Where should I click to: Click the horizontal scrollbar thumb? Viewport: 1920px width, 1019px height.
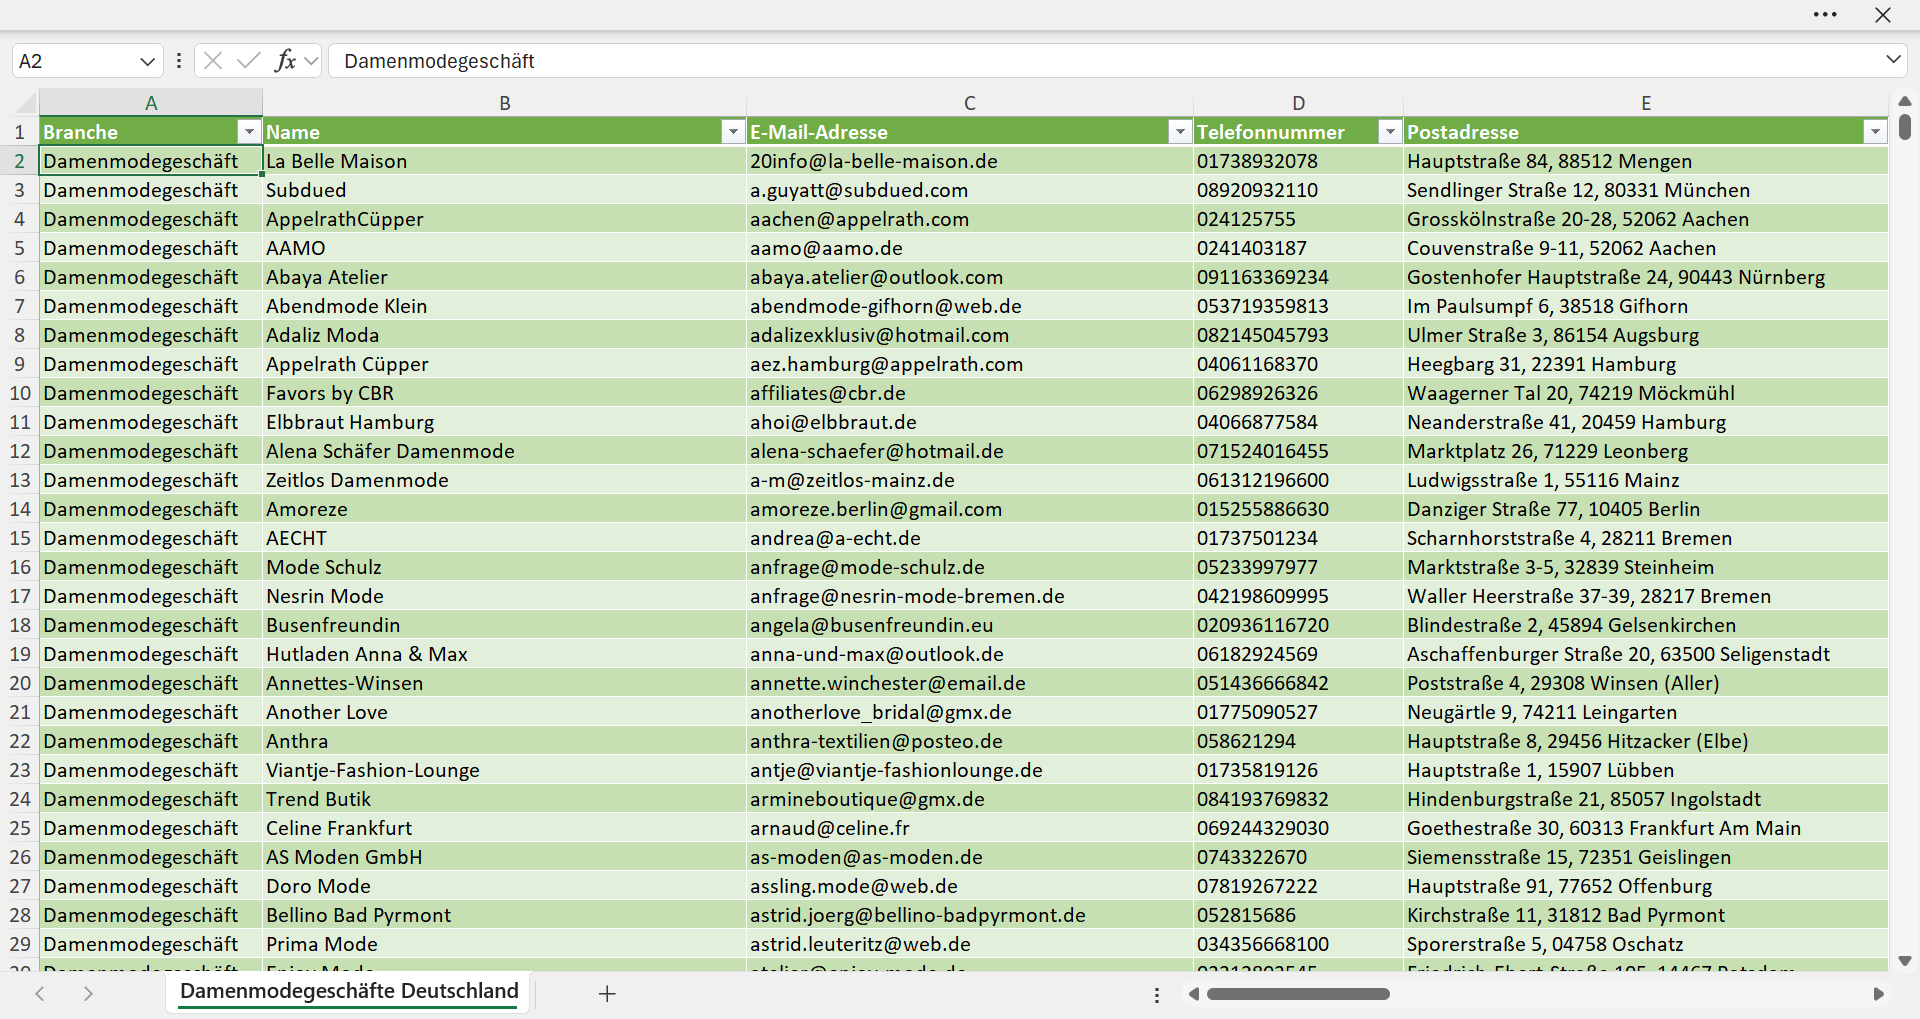click(1298, 994)
